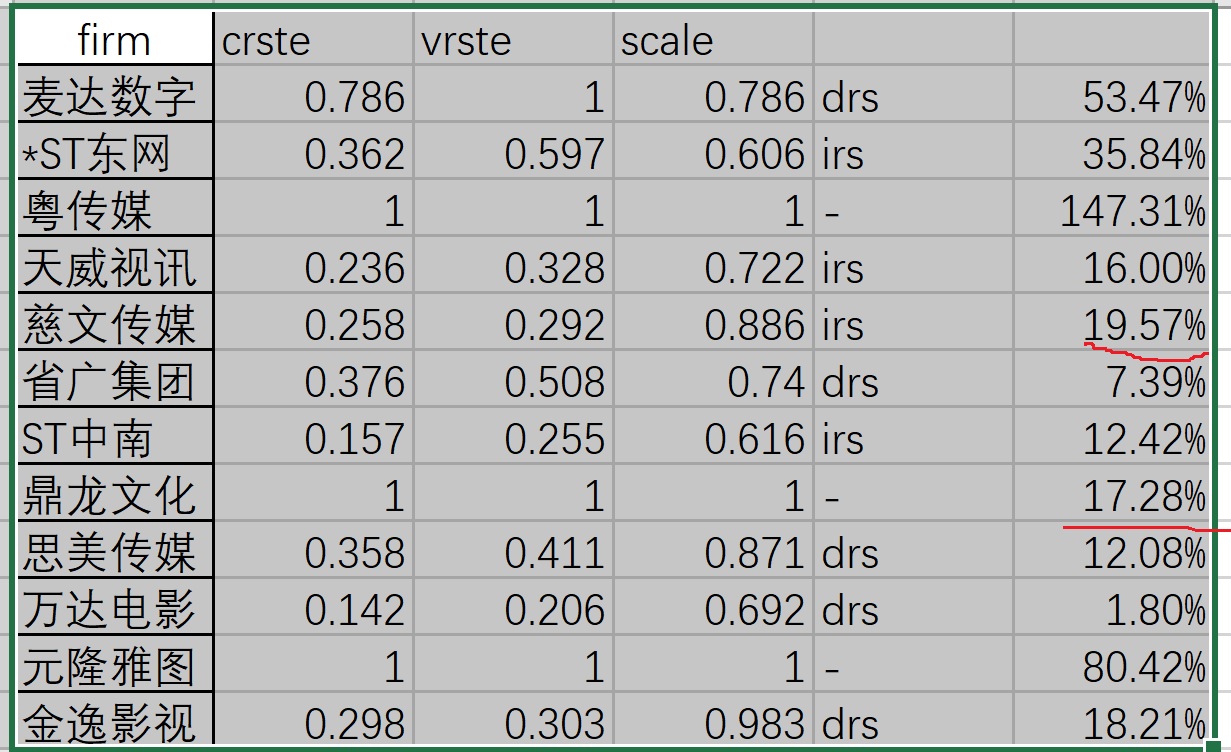
Task: Click the 万达电影 firm cell
Action: 114,610
